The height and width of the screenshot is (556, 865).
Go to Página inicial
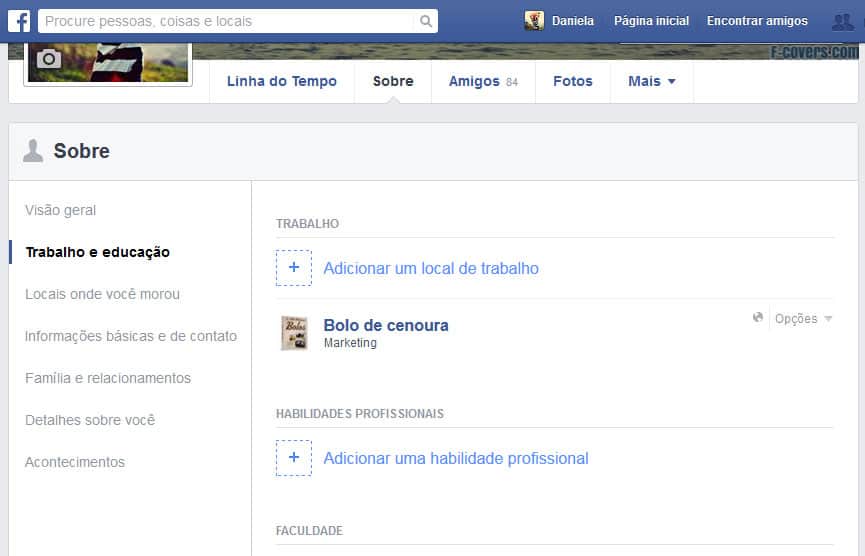(652, 21)
